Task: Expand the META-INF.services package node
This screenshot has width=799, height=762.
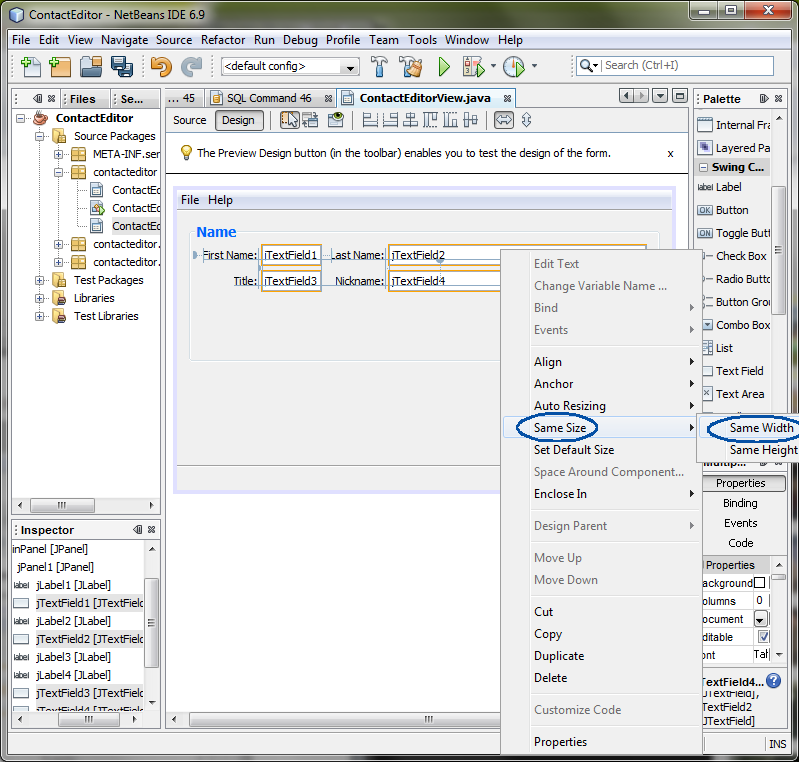Action: [x=59, y=154]
